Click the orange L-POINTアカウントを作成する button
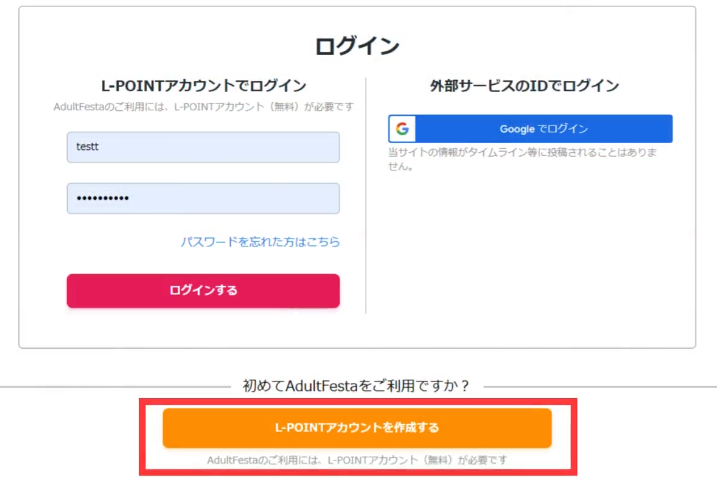Screen dimensions: 717x478 pyautogui.click(x=357, y=428)
